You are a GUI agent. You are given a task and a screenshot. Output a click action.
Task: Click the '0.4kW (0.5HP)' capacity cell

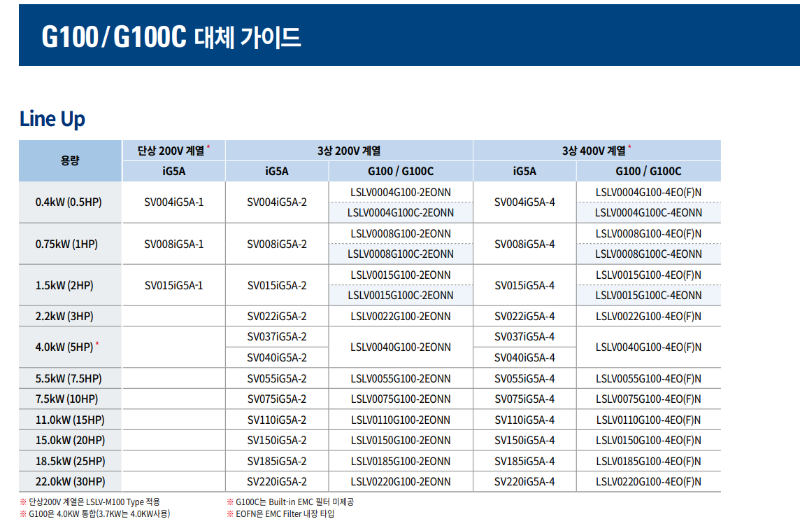[x=69, y=202]
